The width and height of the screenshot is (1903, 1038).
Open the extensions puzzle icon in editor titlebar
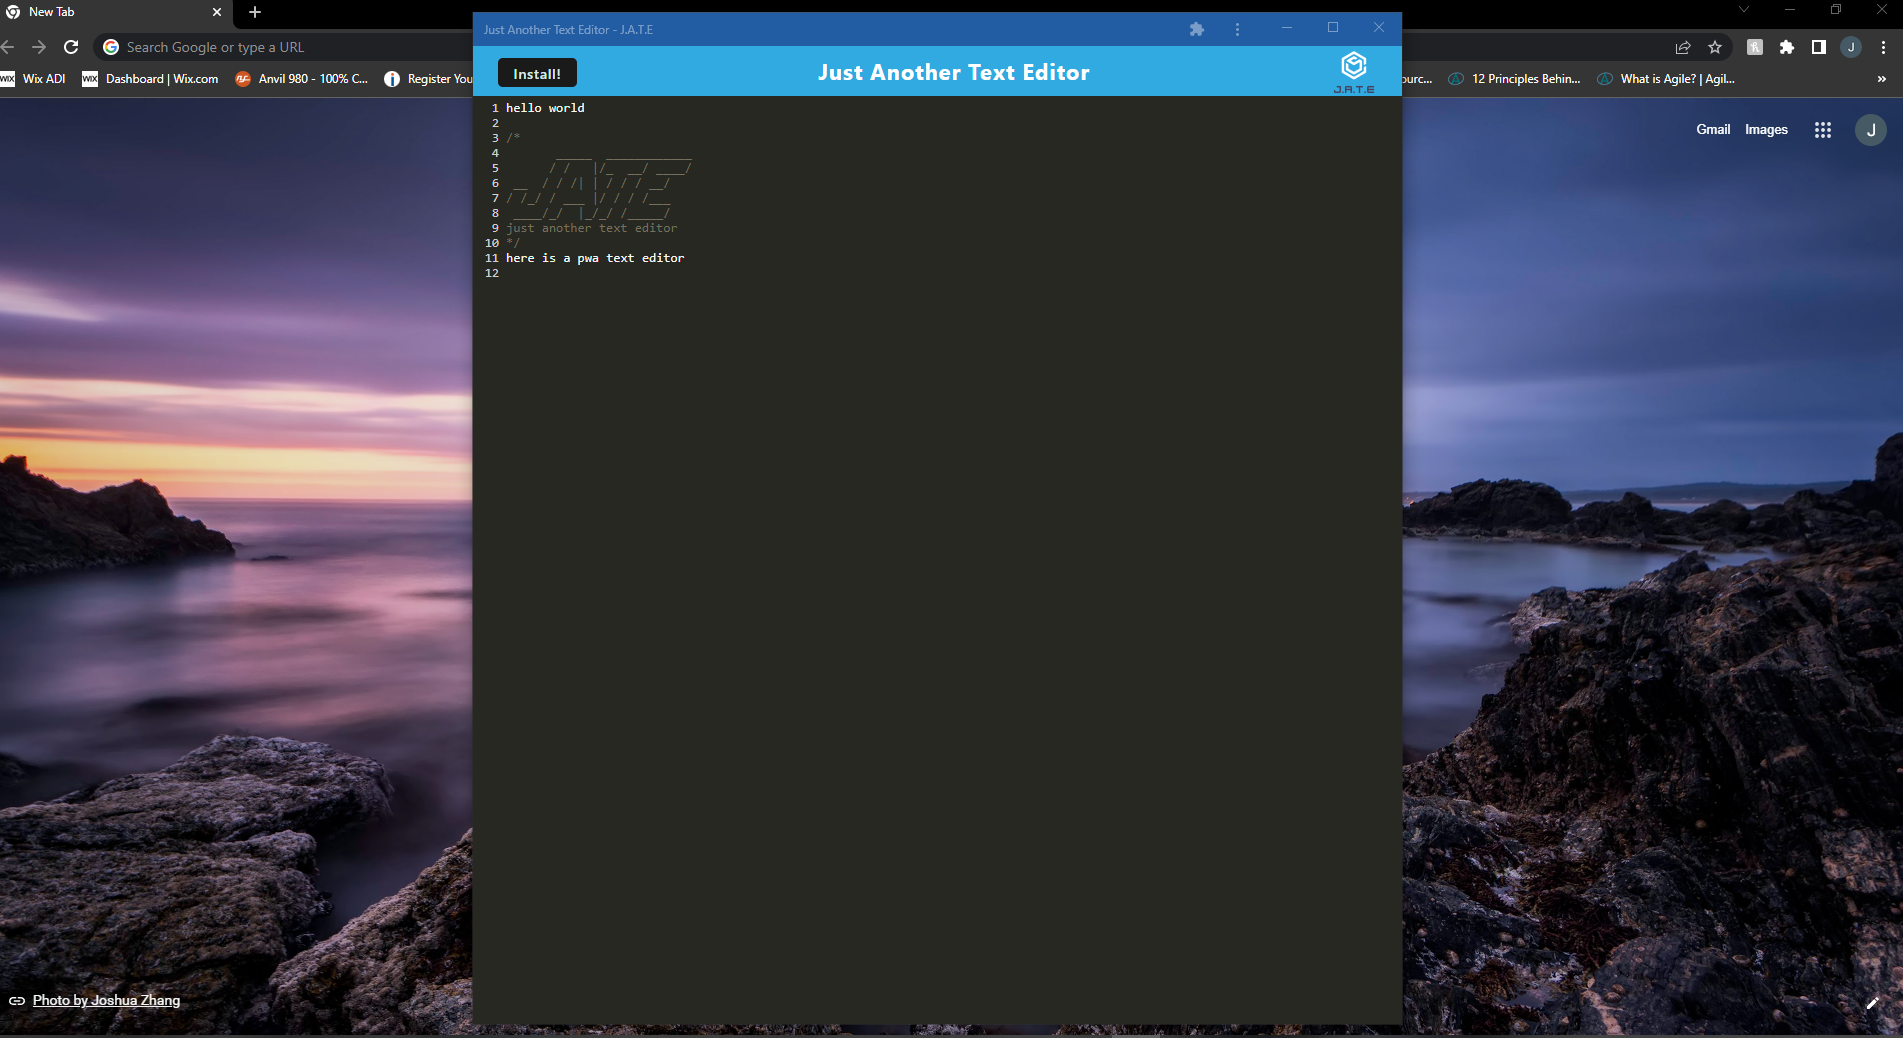tap(1197, 29)
